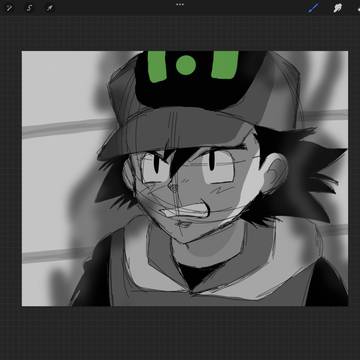Open the Adjustments magic wand menu
This screenshot has height=360, width=360.
(8, 8)
